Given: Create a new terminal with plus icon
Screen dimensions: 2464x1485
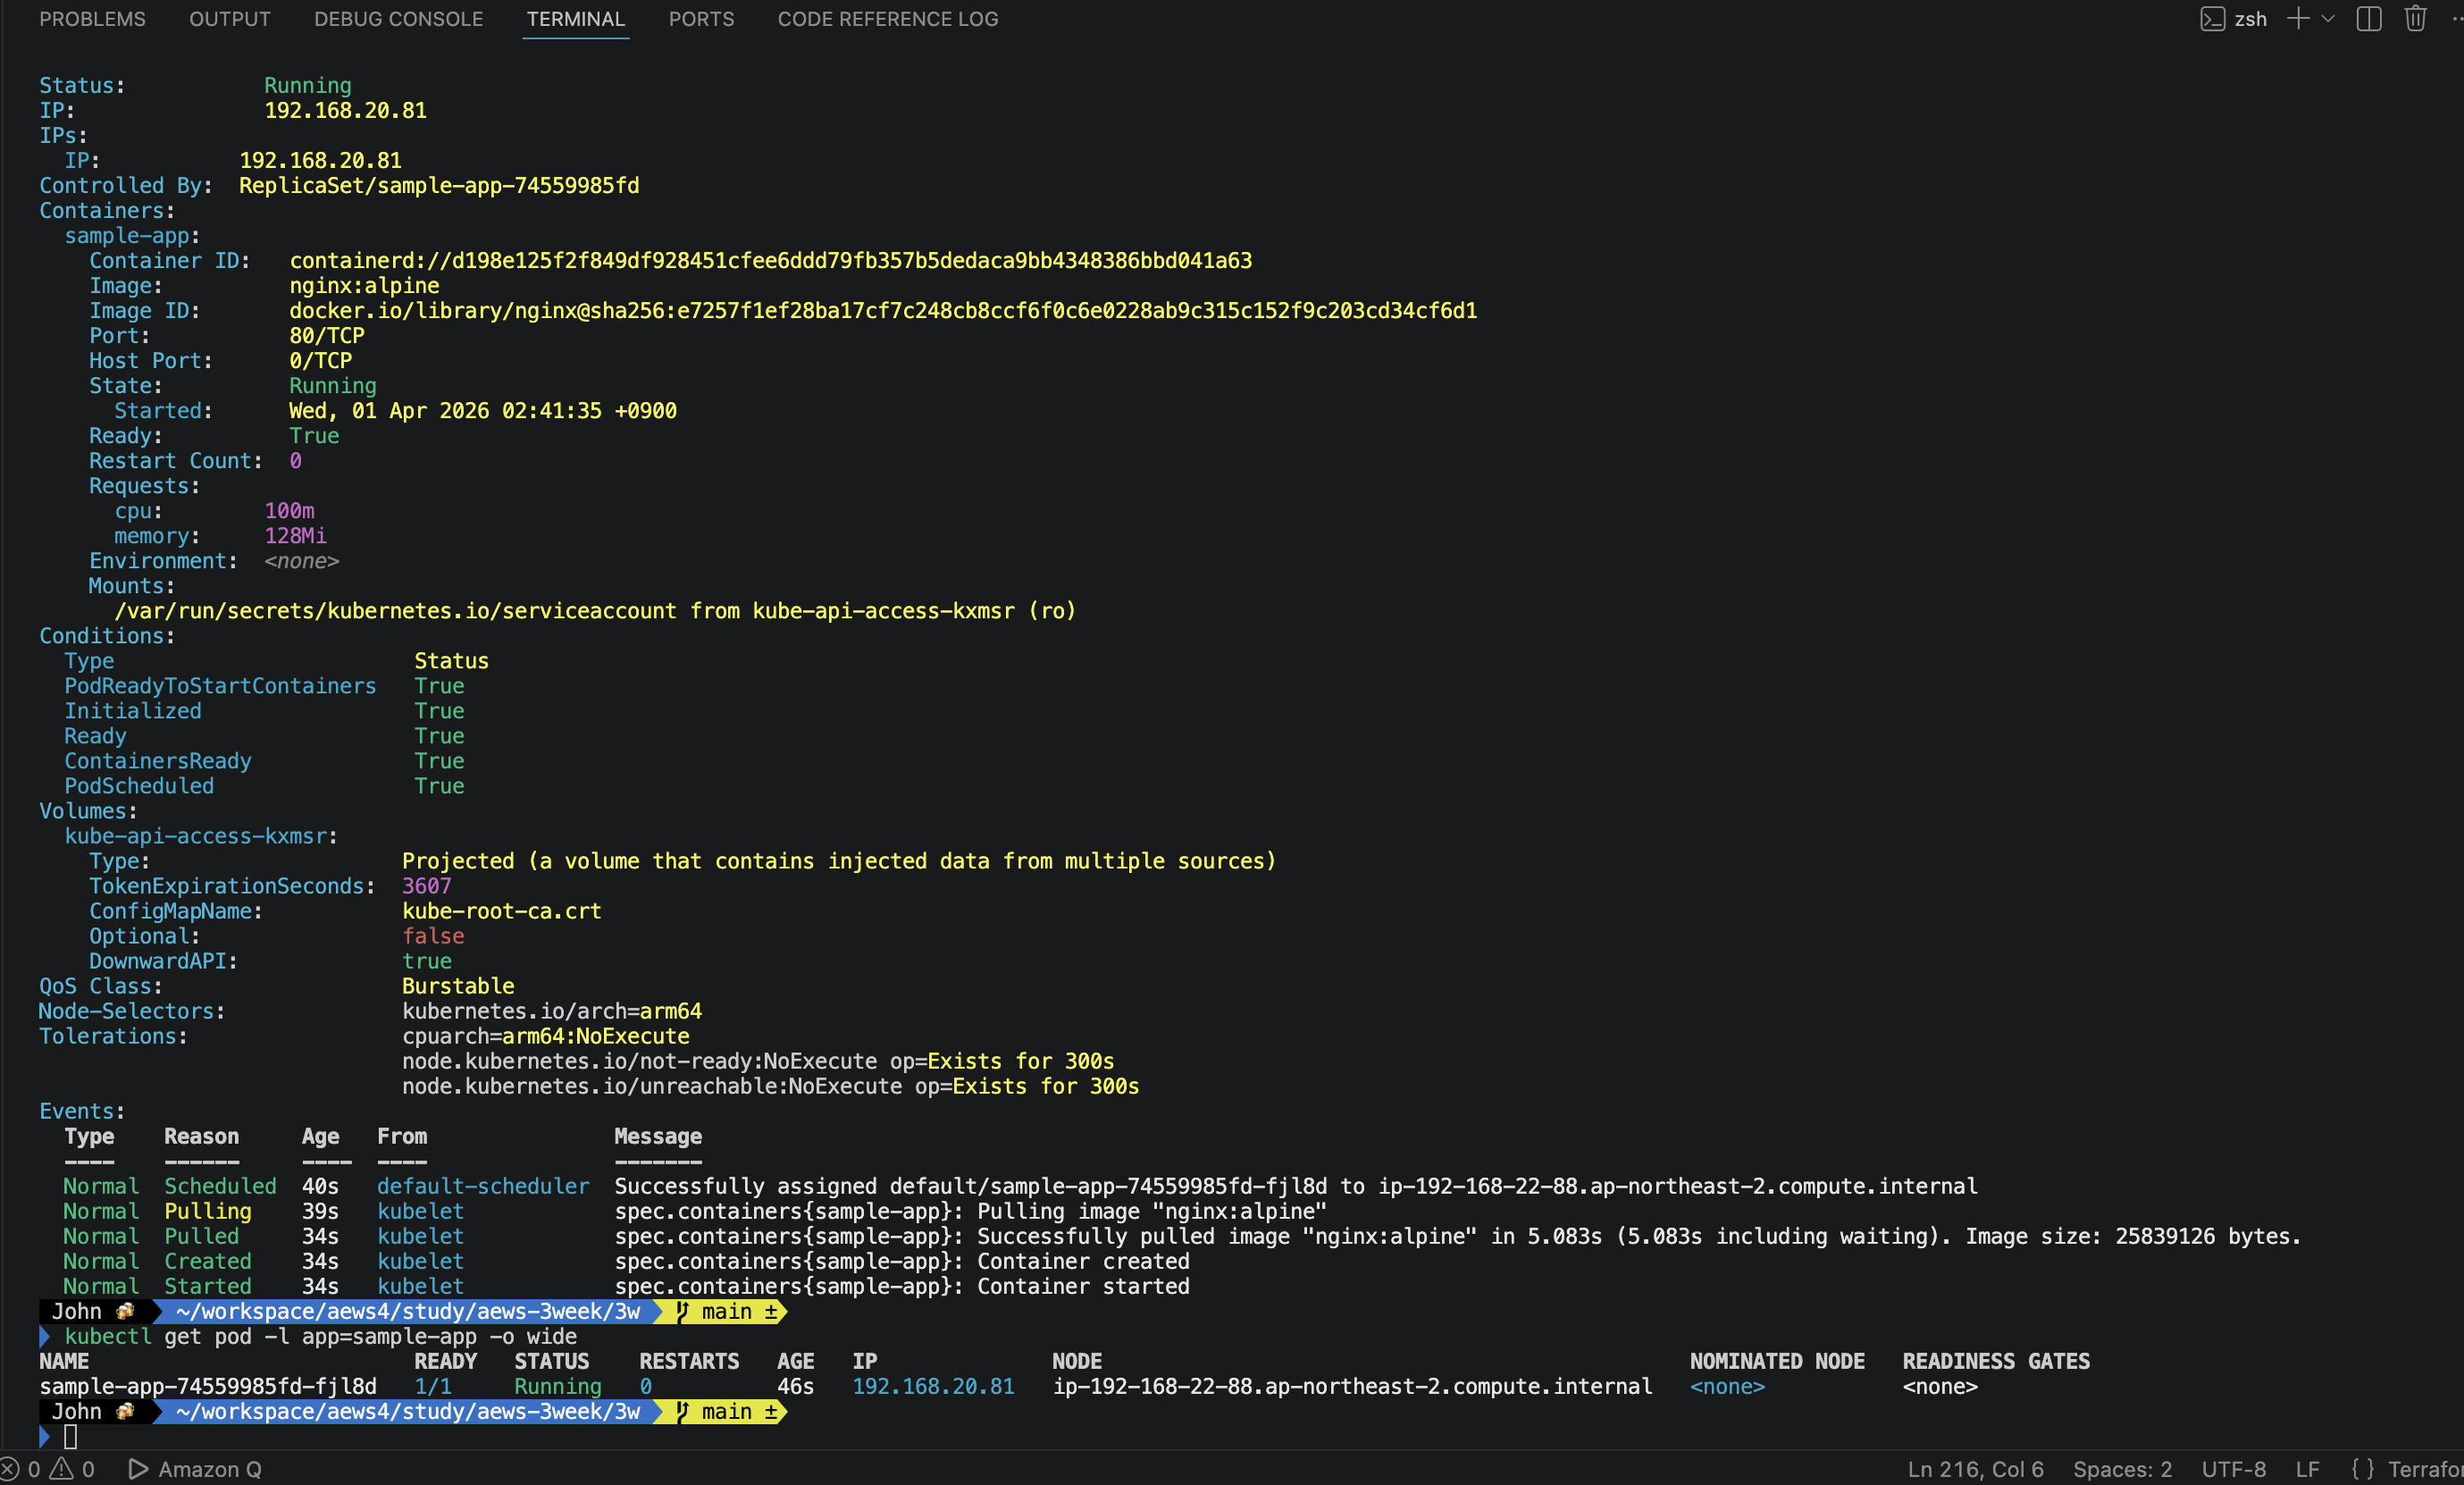Looking at the screenshot, I should pyautogui.click(x=2298, y=19).
